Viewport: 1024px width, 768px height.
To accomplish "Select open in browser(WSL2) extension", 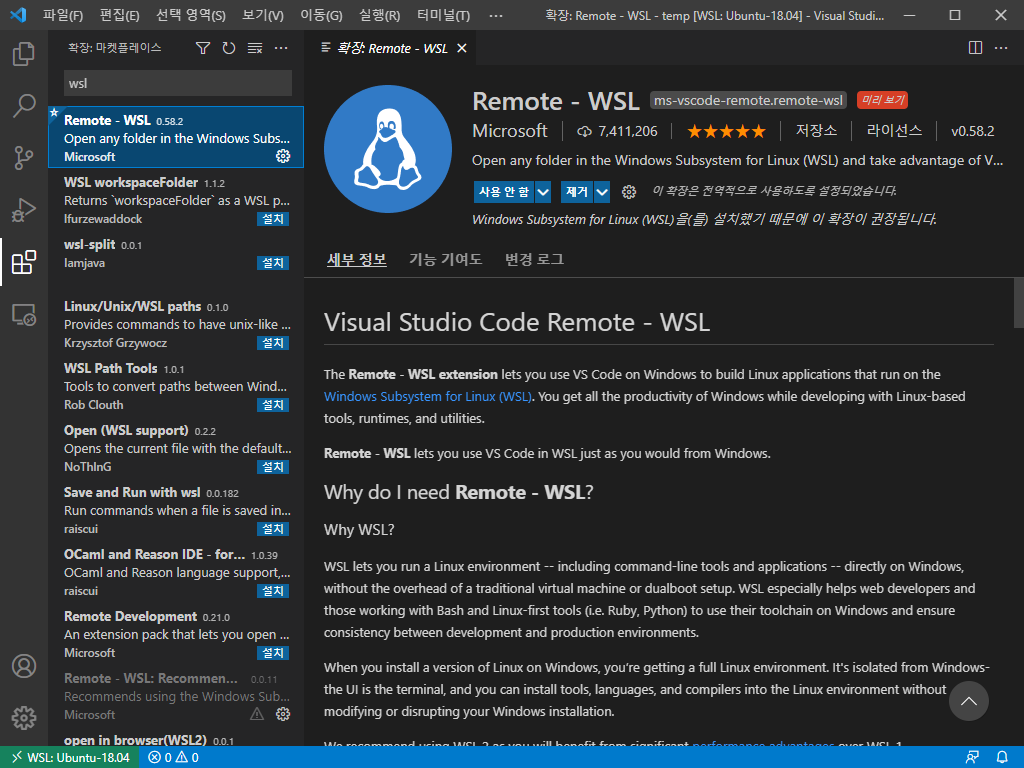I will [176, 739].
